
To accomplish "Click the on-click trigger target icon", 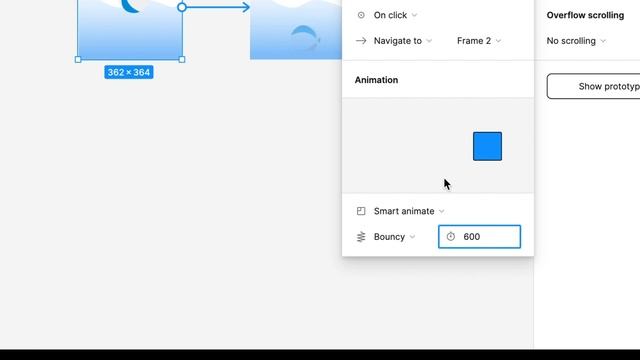I will pyautogui.click(x=361, y=15).
